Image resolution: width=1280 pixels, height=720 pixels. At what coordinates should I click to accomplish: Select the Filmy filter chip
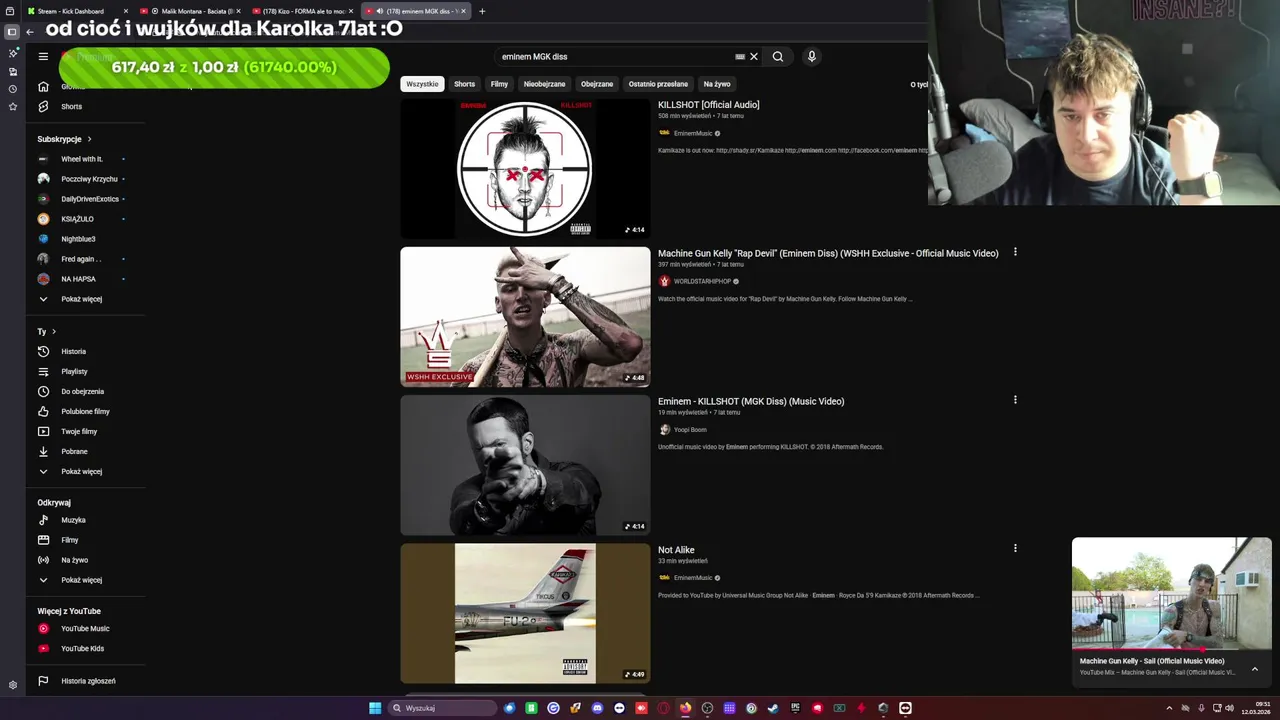(500, 84)
